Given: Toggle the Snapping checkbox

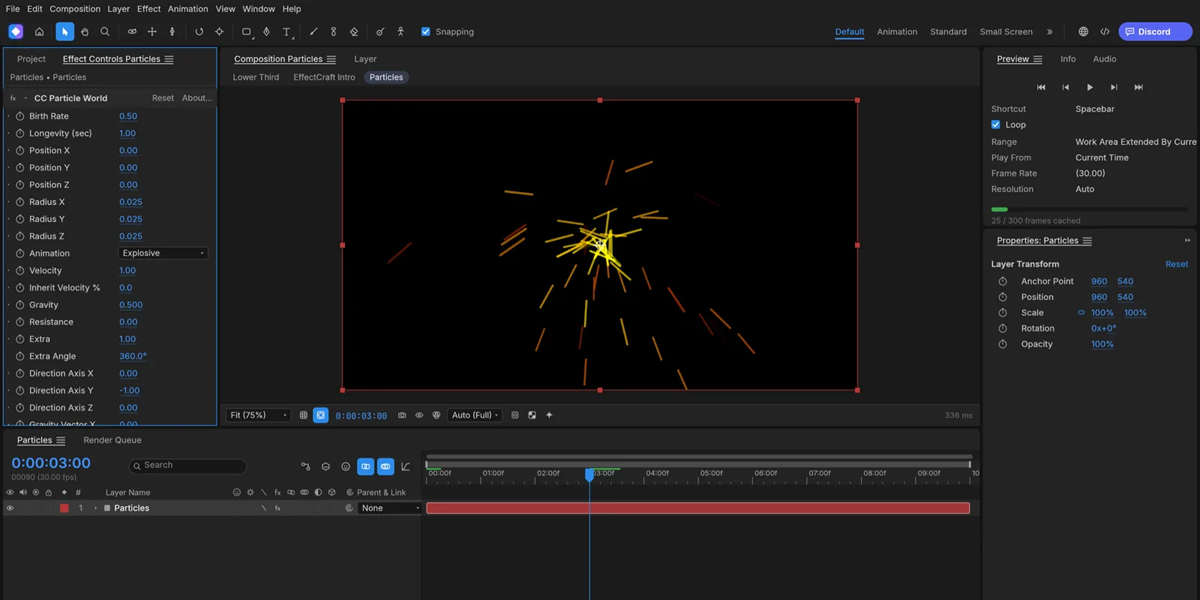Looking at the screenshot, I should pyautogui.click(x=426, y=32).
